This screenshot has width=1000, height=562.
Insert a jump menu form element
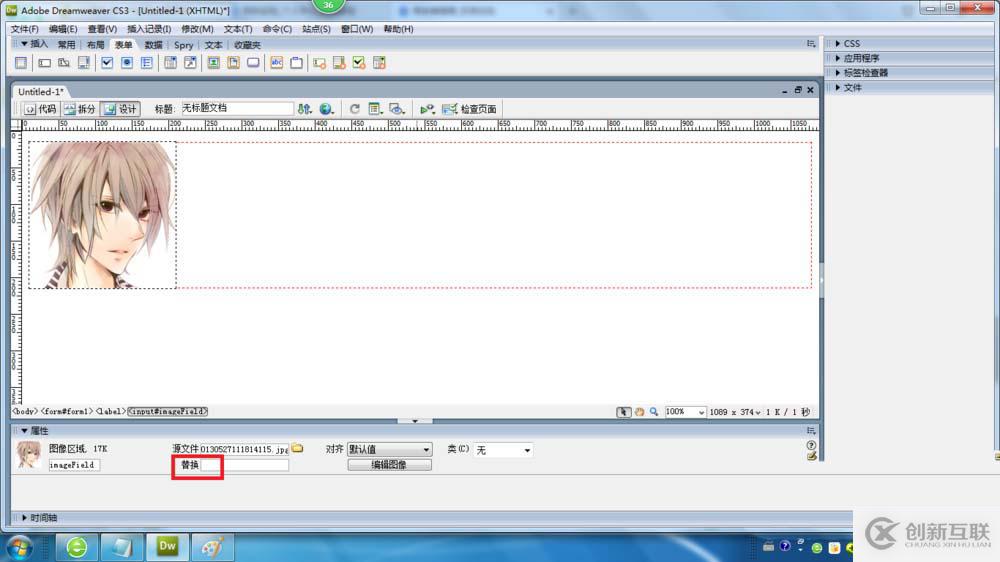click(x=190, y=63)
